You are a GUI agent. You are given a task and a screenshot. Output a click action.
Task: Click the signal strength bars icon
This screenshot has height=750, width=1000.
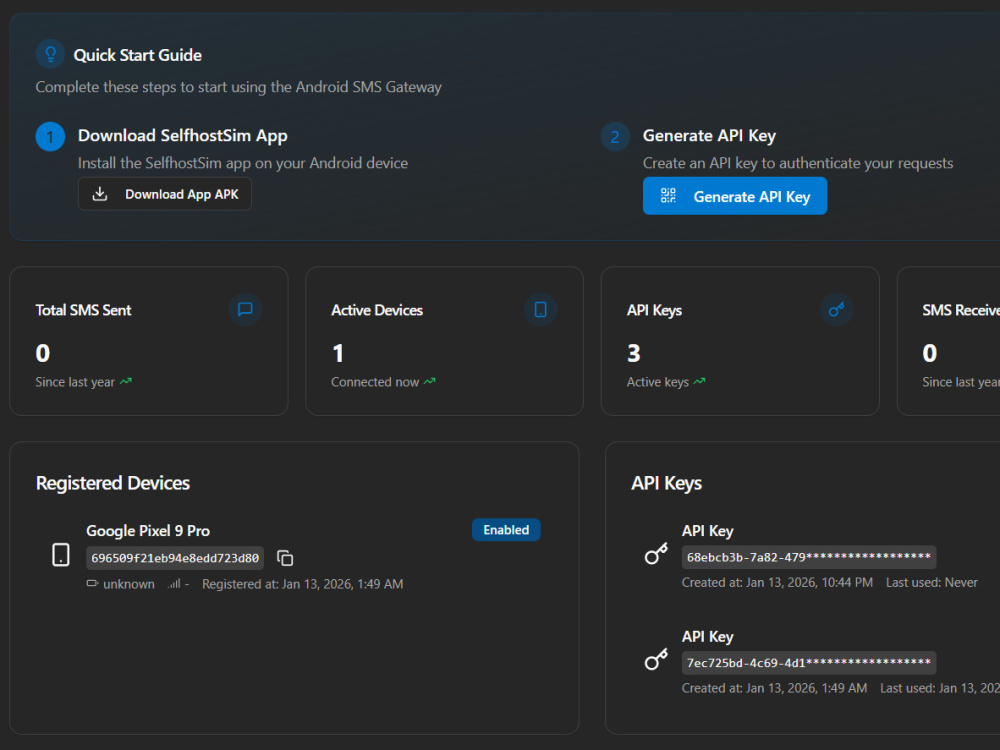(x=174, y=584)
